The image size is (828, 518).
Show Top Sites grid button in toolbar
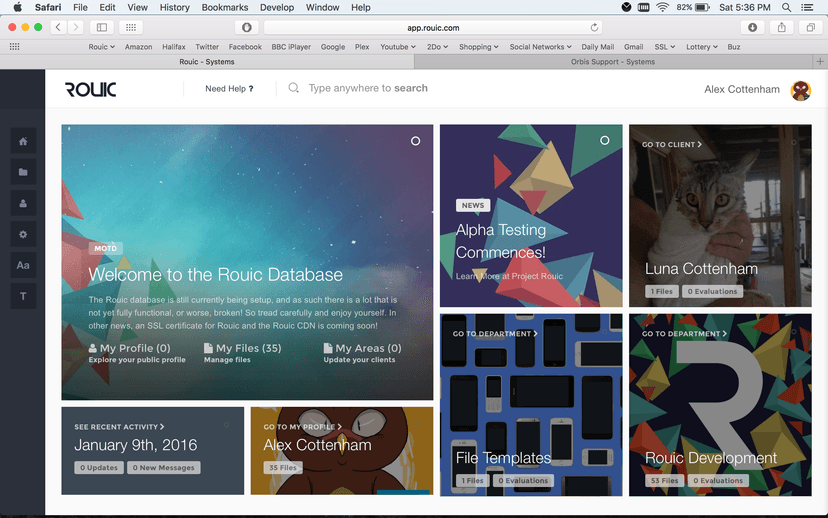(131, 27)
